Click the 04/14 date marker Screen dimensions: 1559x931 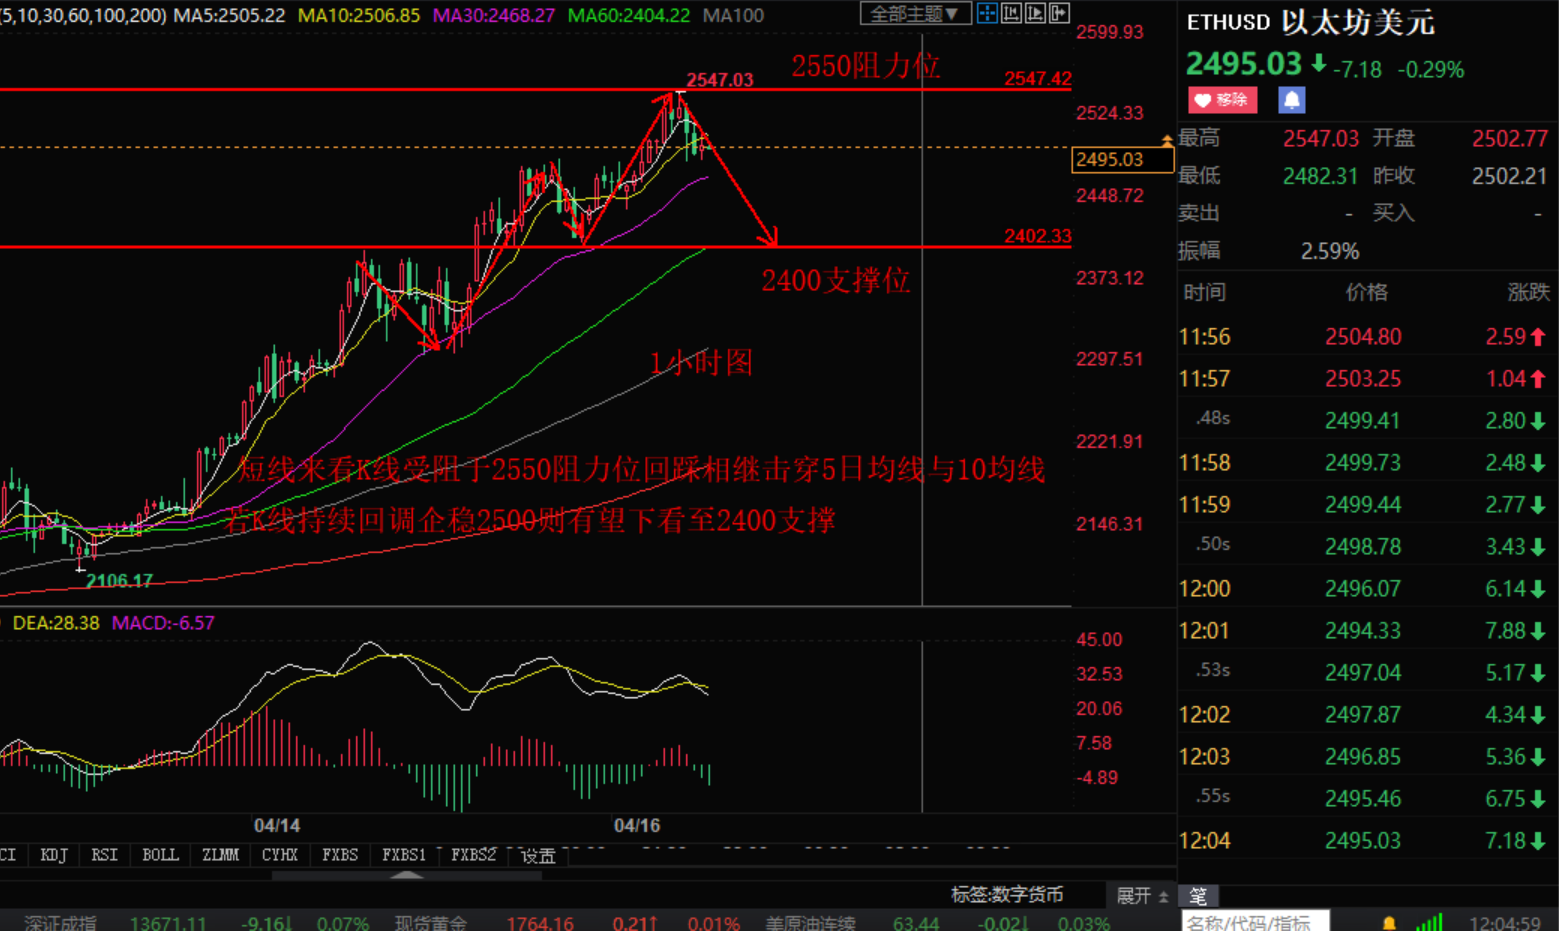tap(276, 826)
